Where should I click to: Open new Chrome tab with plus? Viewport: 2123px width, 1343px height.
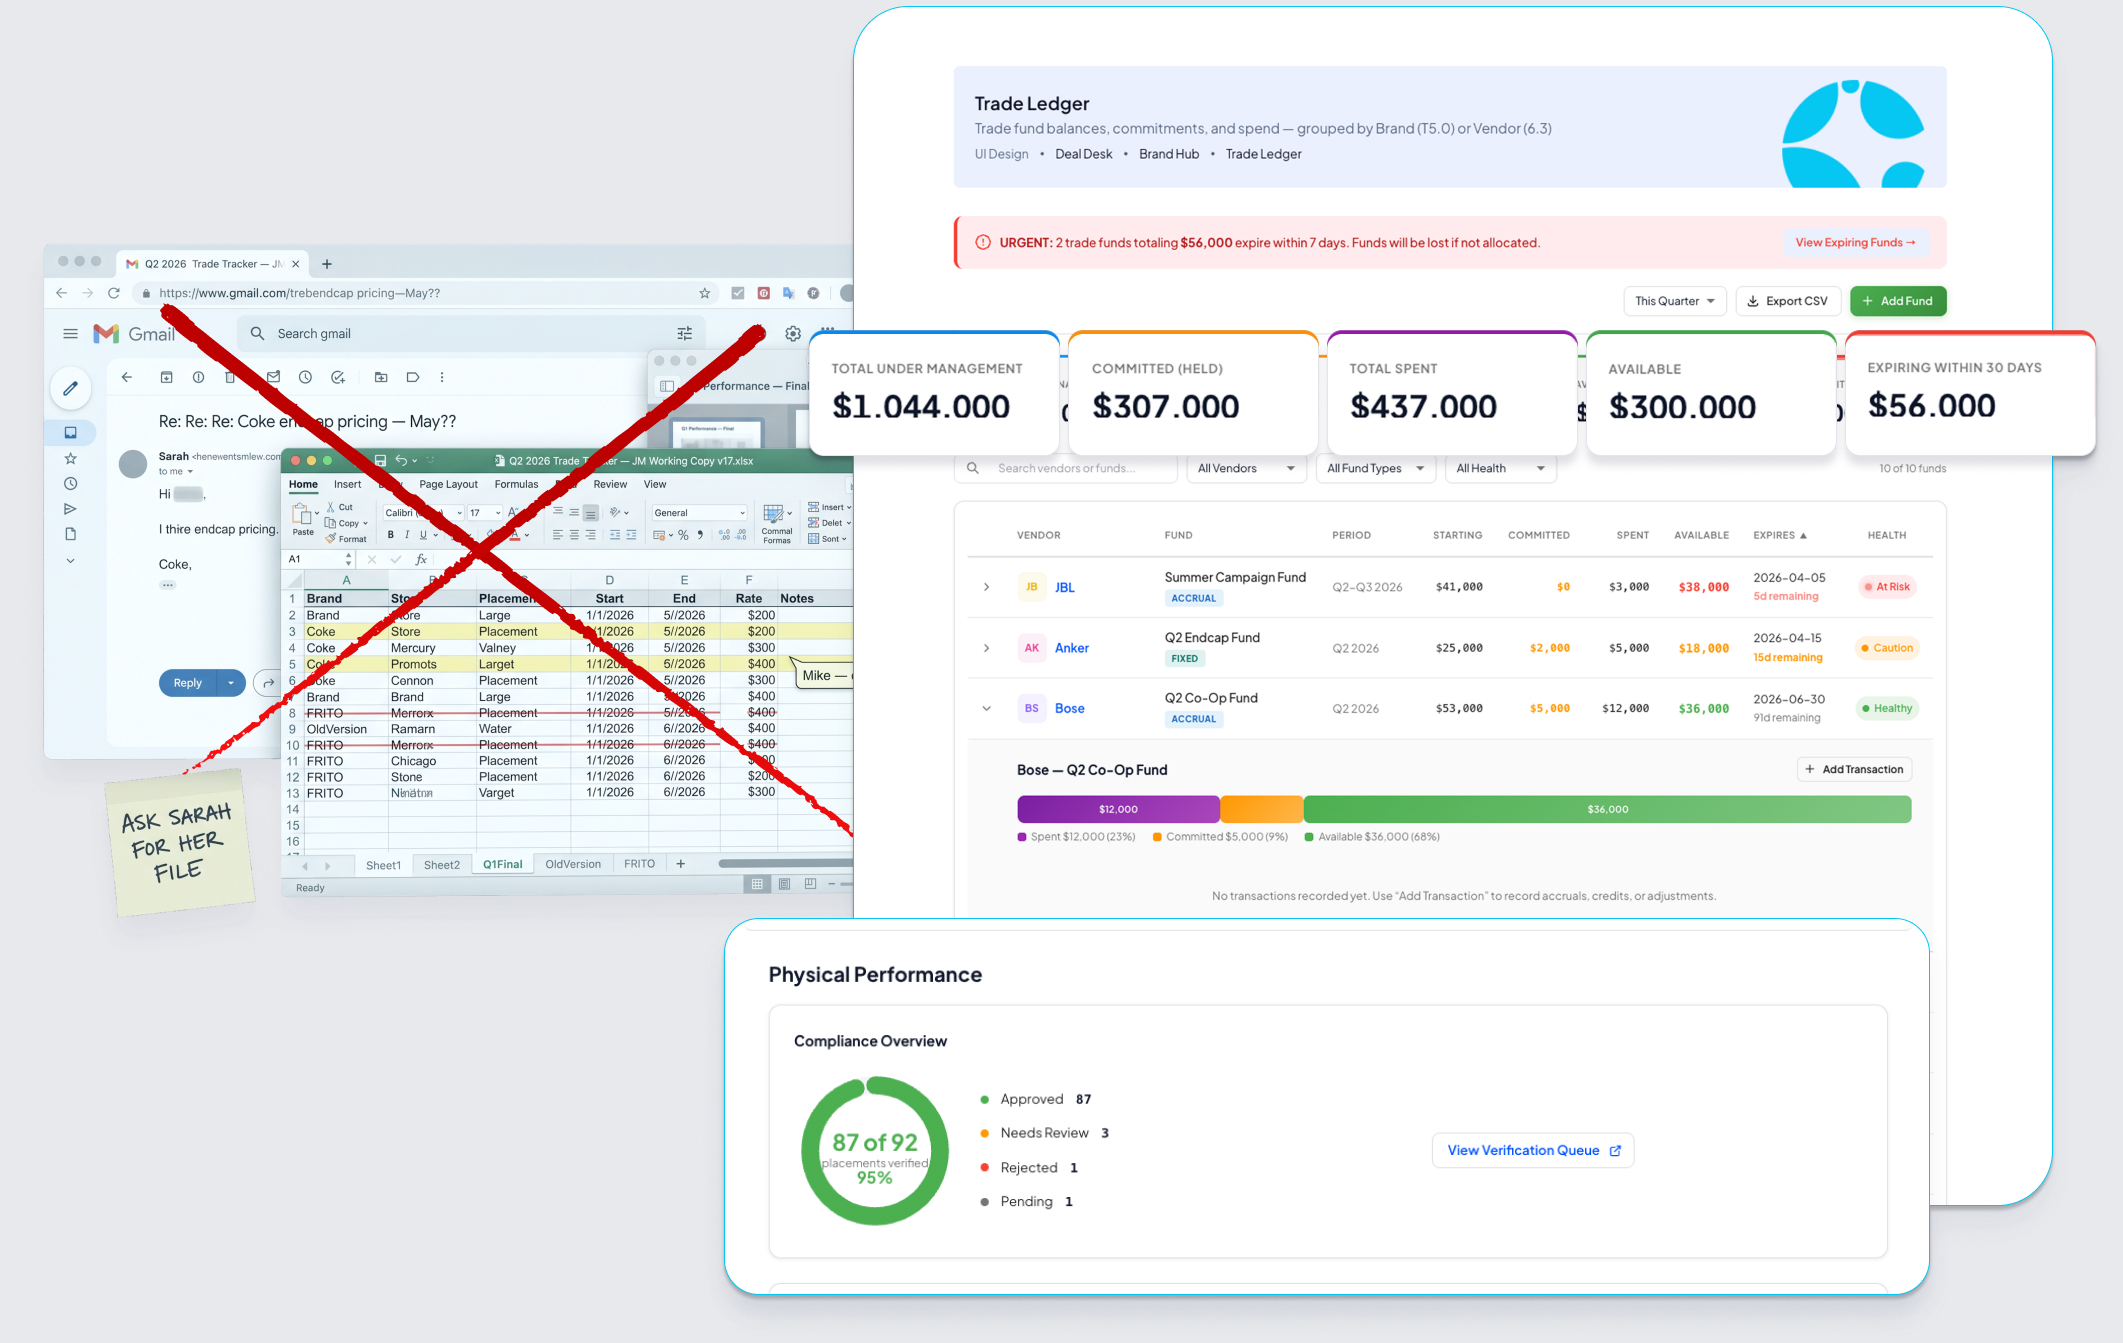click(x=327, y=264)
